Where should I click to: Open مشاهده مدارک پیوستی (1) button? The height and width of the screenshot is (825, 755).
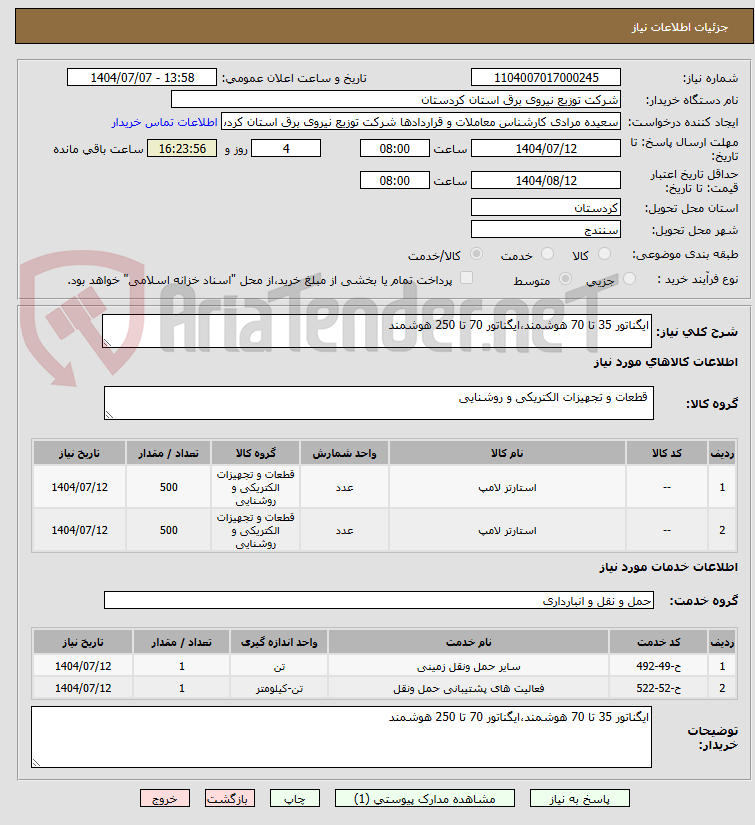tap(425, 798)
